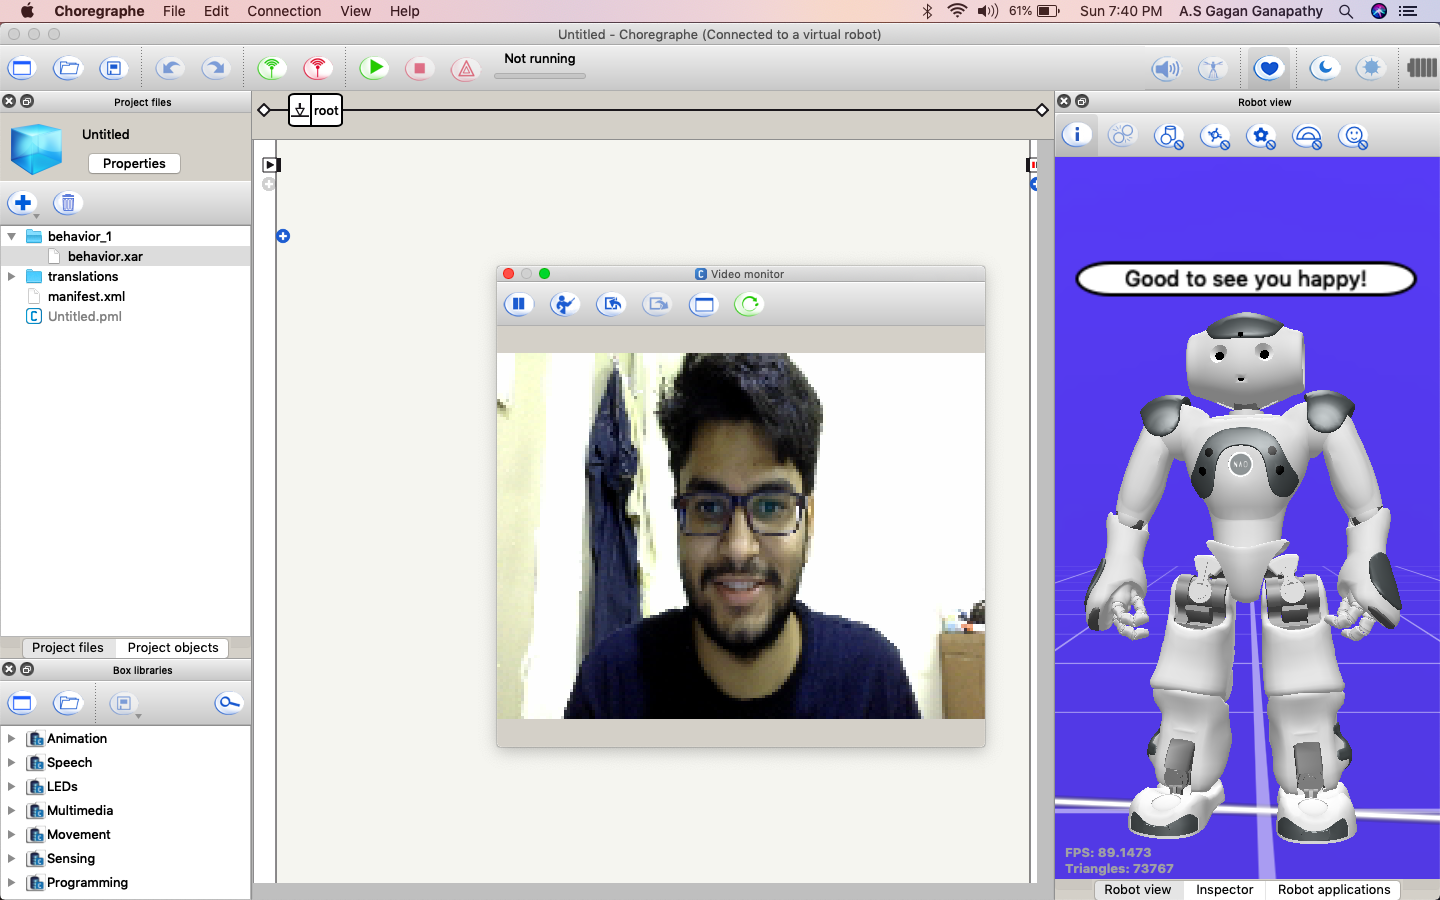Click the third Video monitor toolbar icon
Screen dimensions: 1440x900
611,304
